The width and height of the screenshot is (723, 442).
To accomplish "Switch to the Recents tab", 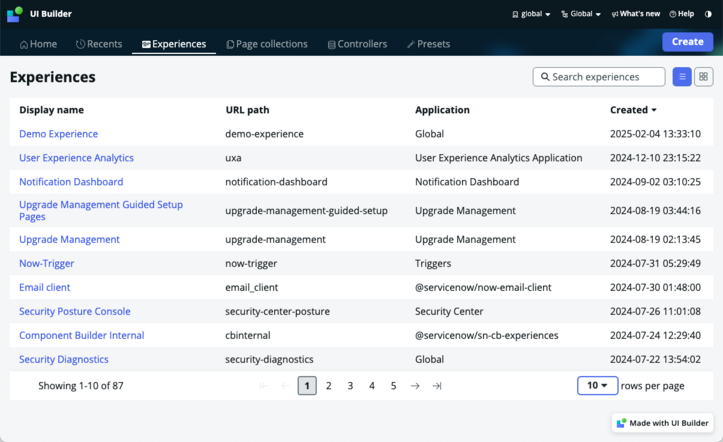I will (99, 44).
